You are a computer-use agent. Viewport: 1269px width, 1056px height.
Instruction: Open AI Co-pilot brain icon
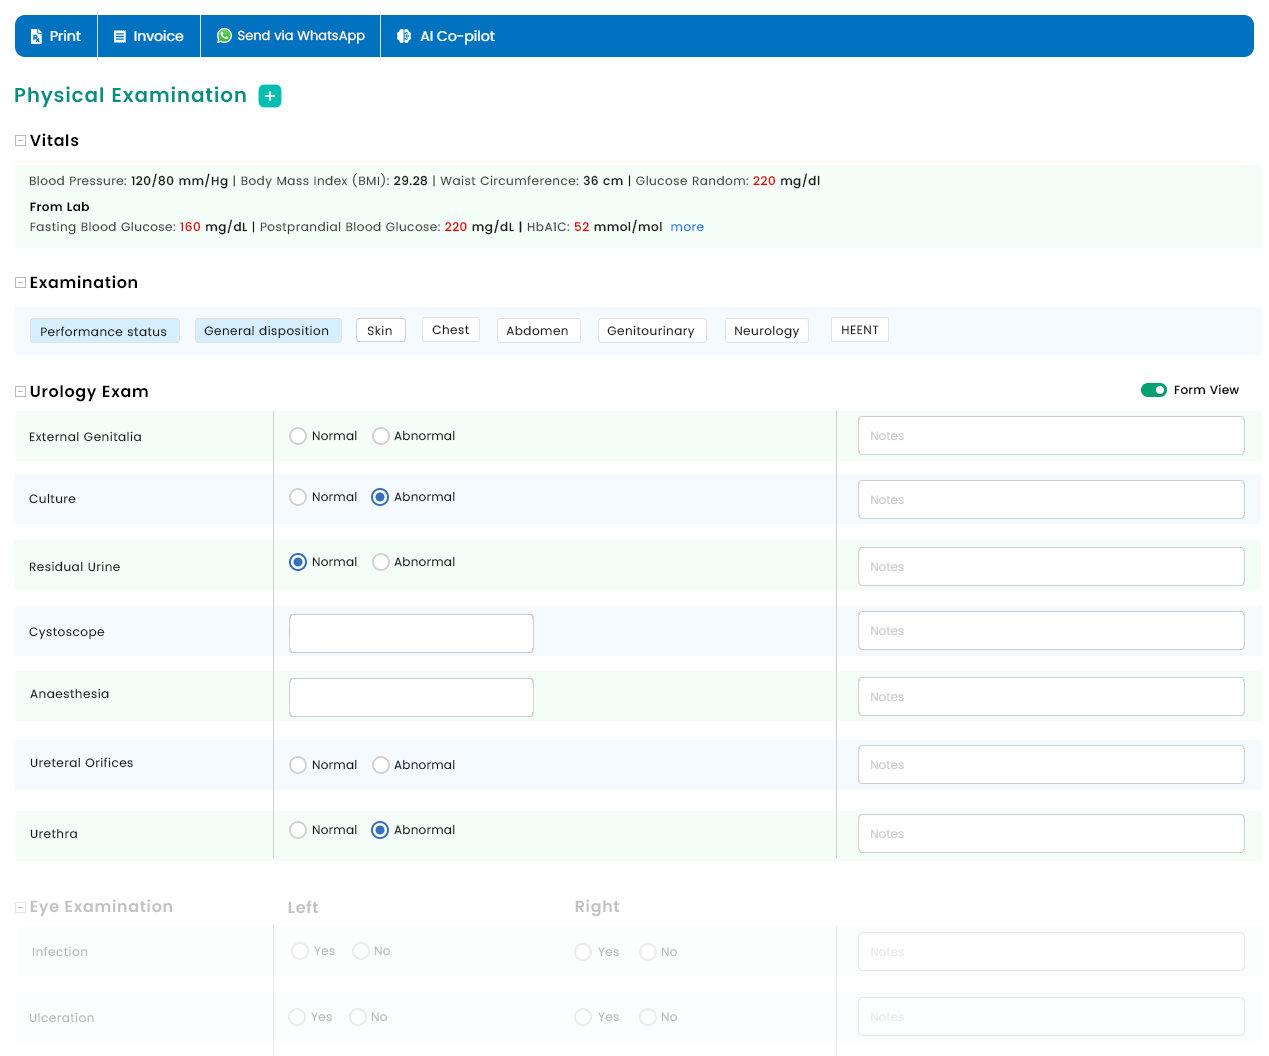[x=404, y=36]
